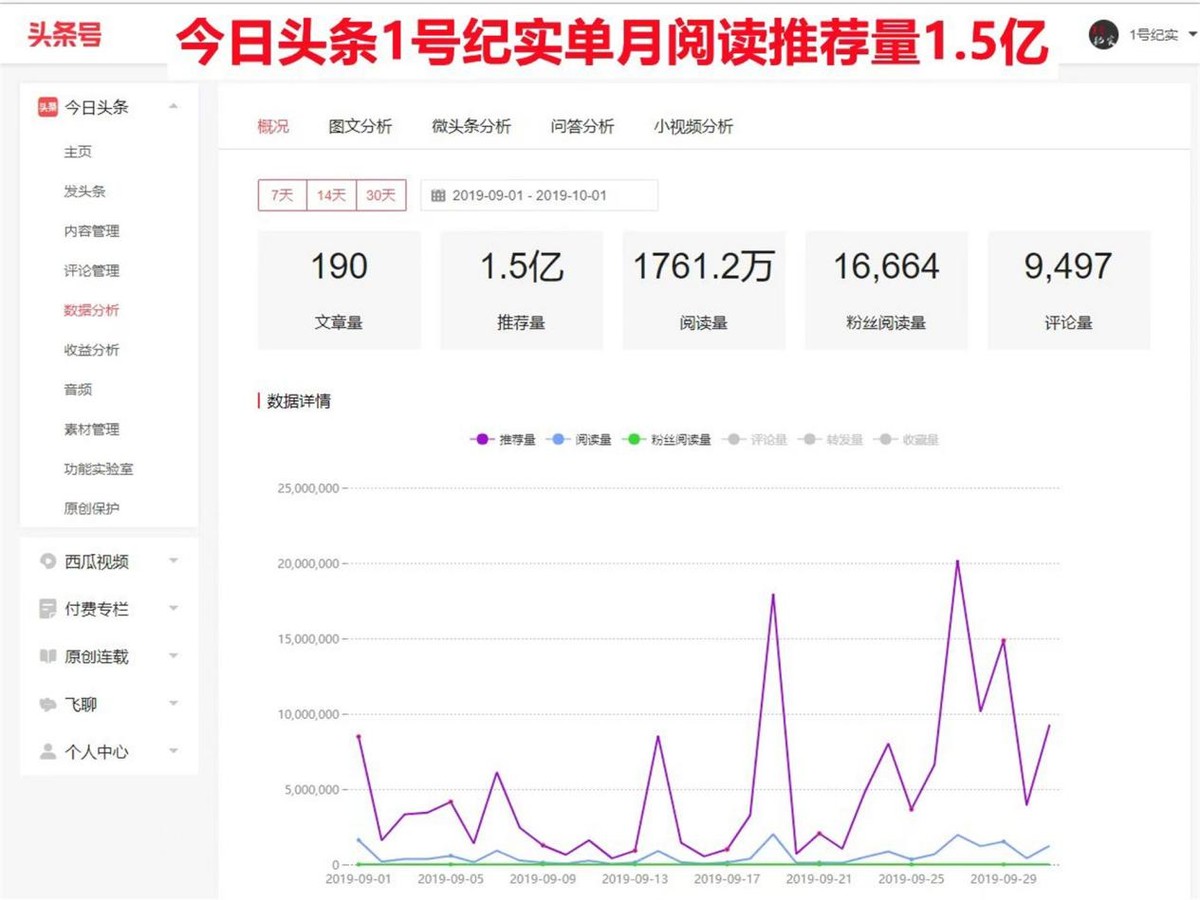Click the 5,000,000 y-axis label

tap(310, 790)
